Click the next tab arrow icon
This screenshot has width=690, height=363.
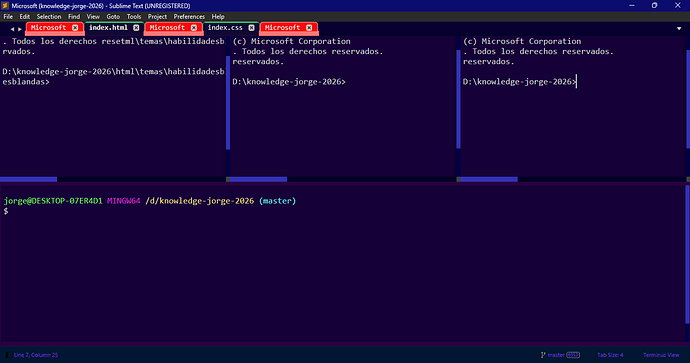coord(20,29)
